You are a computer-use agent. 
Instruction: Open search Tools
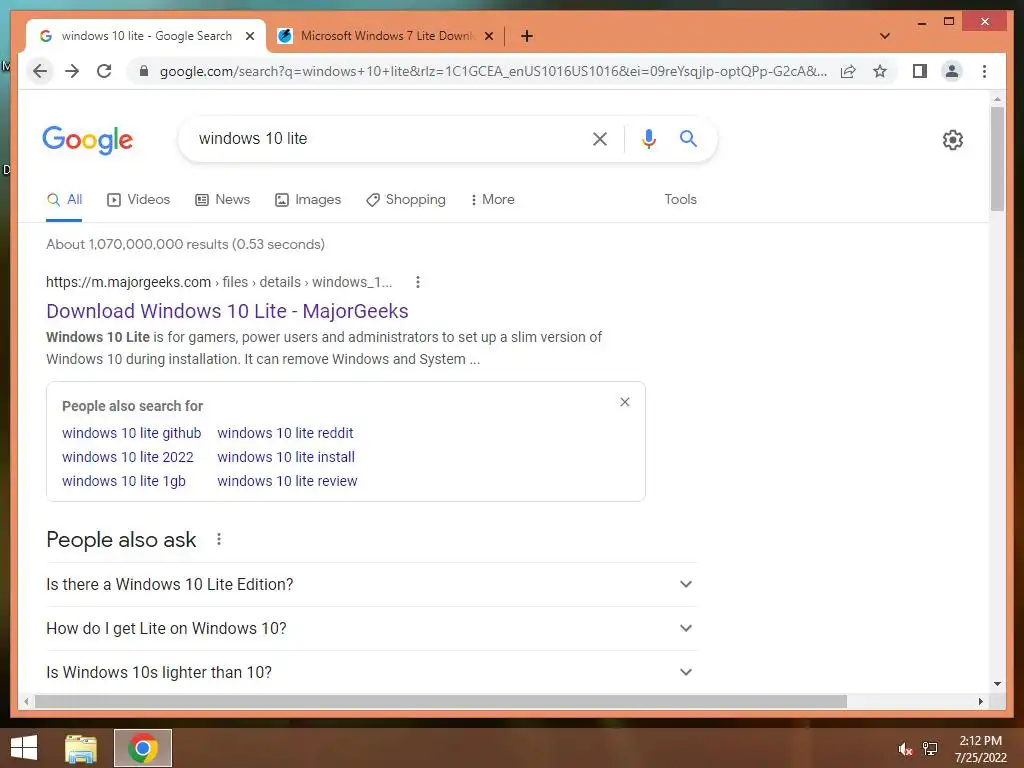tap(680, 200)
